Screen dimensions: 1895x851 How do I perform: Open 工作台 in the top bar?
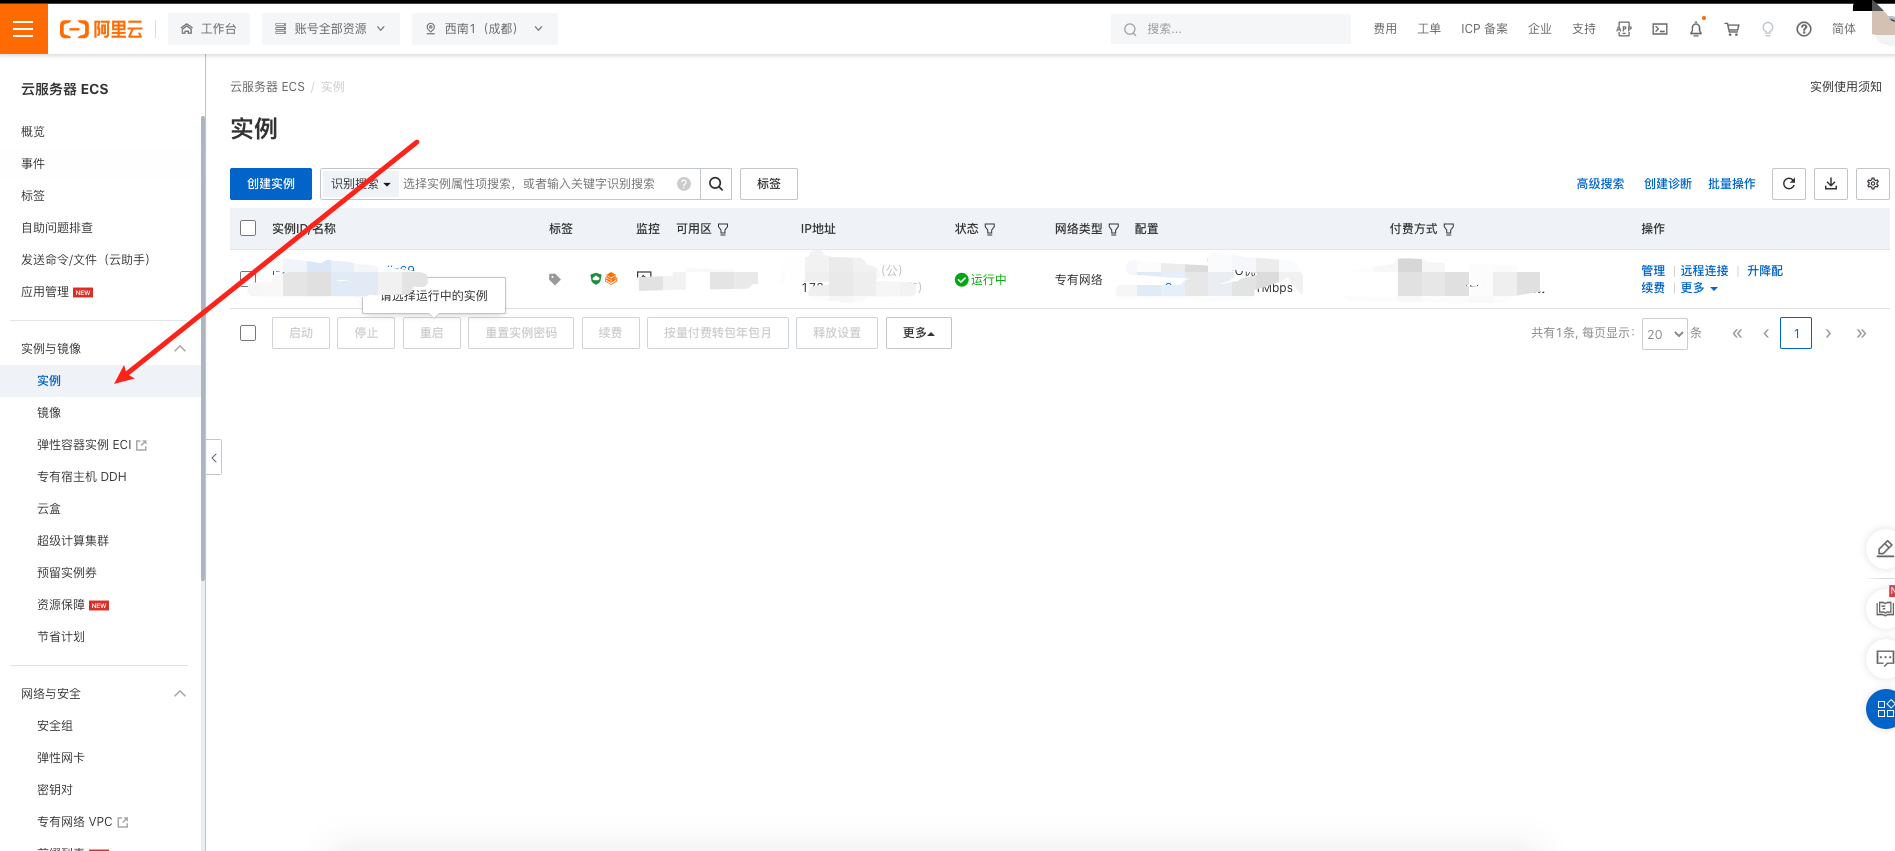pos(208,29)
